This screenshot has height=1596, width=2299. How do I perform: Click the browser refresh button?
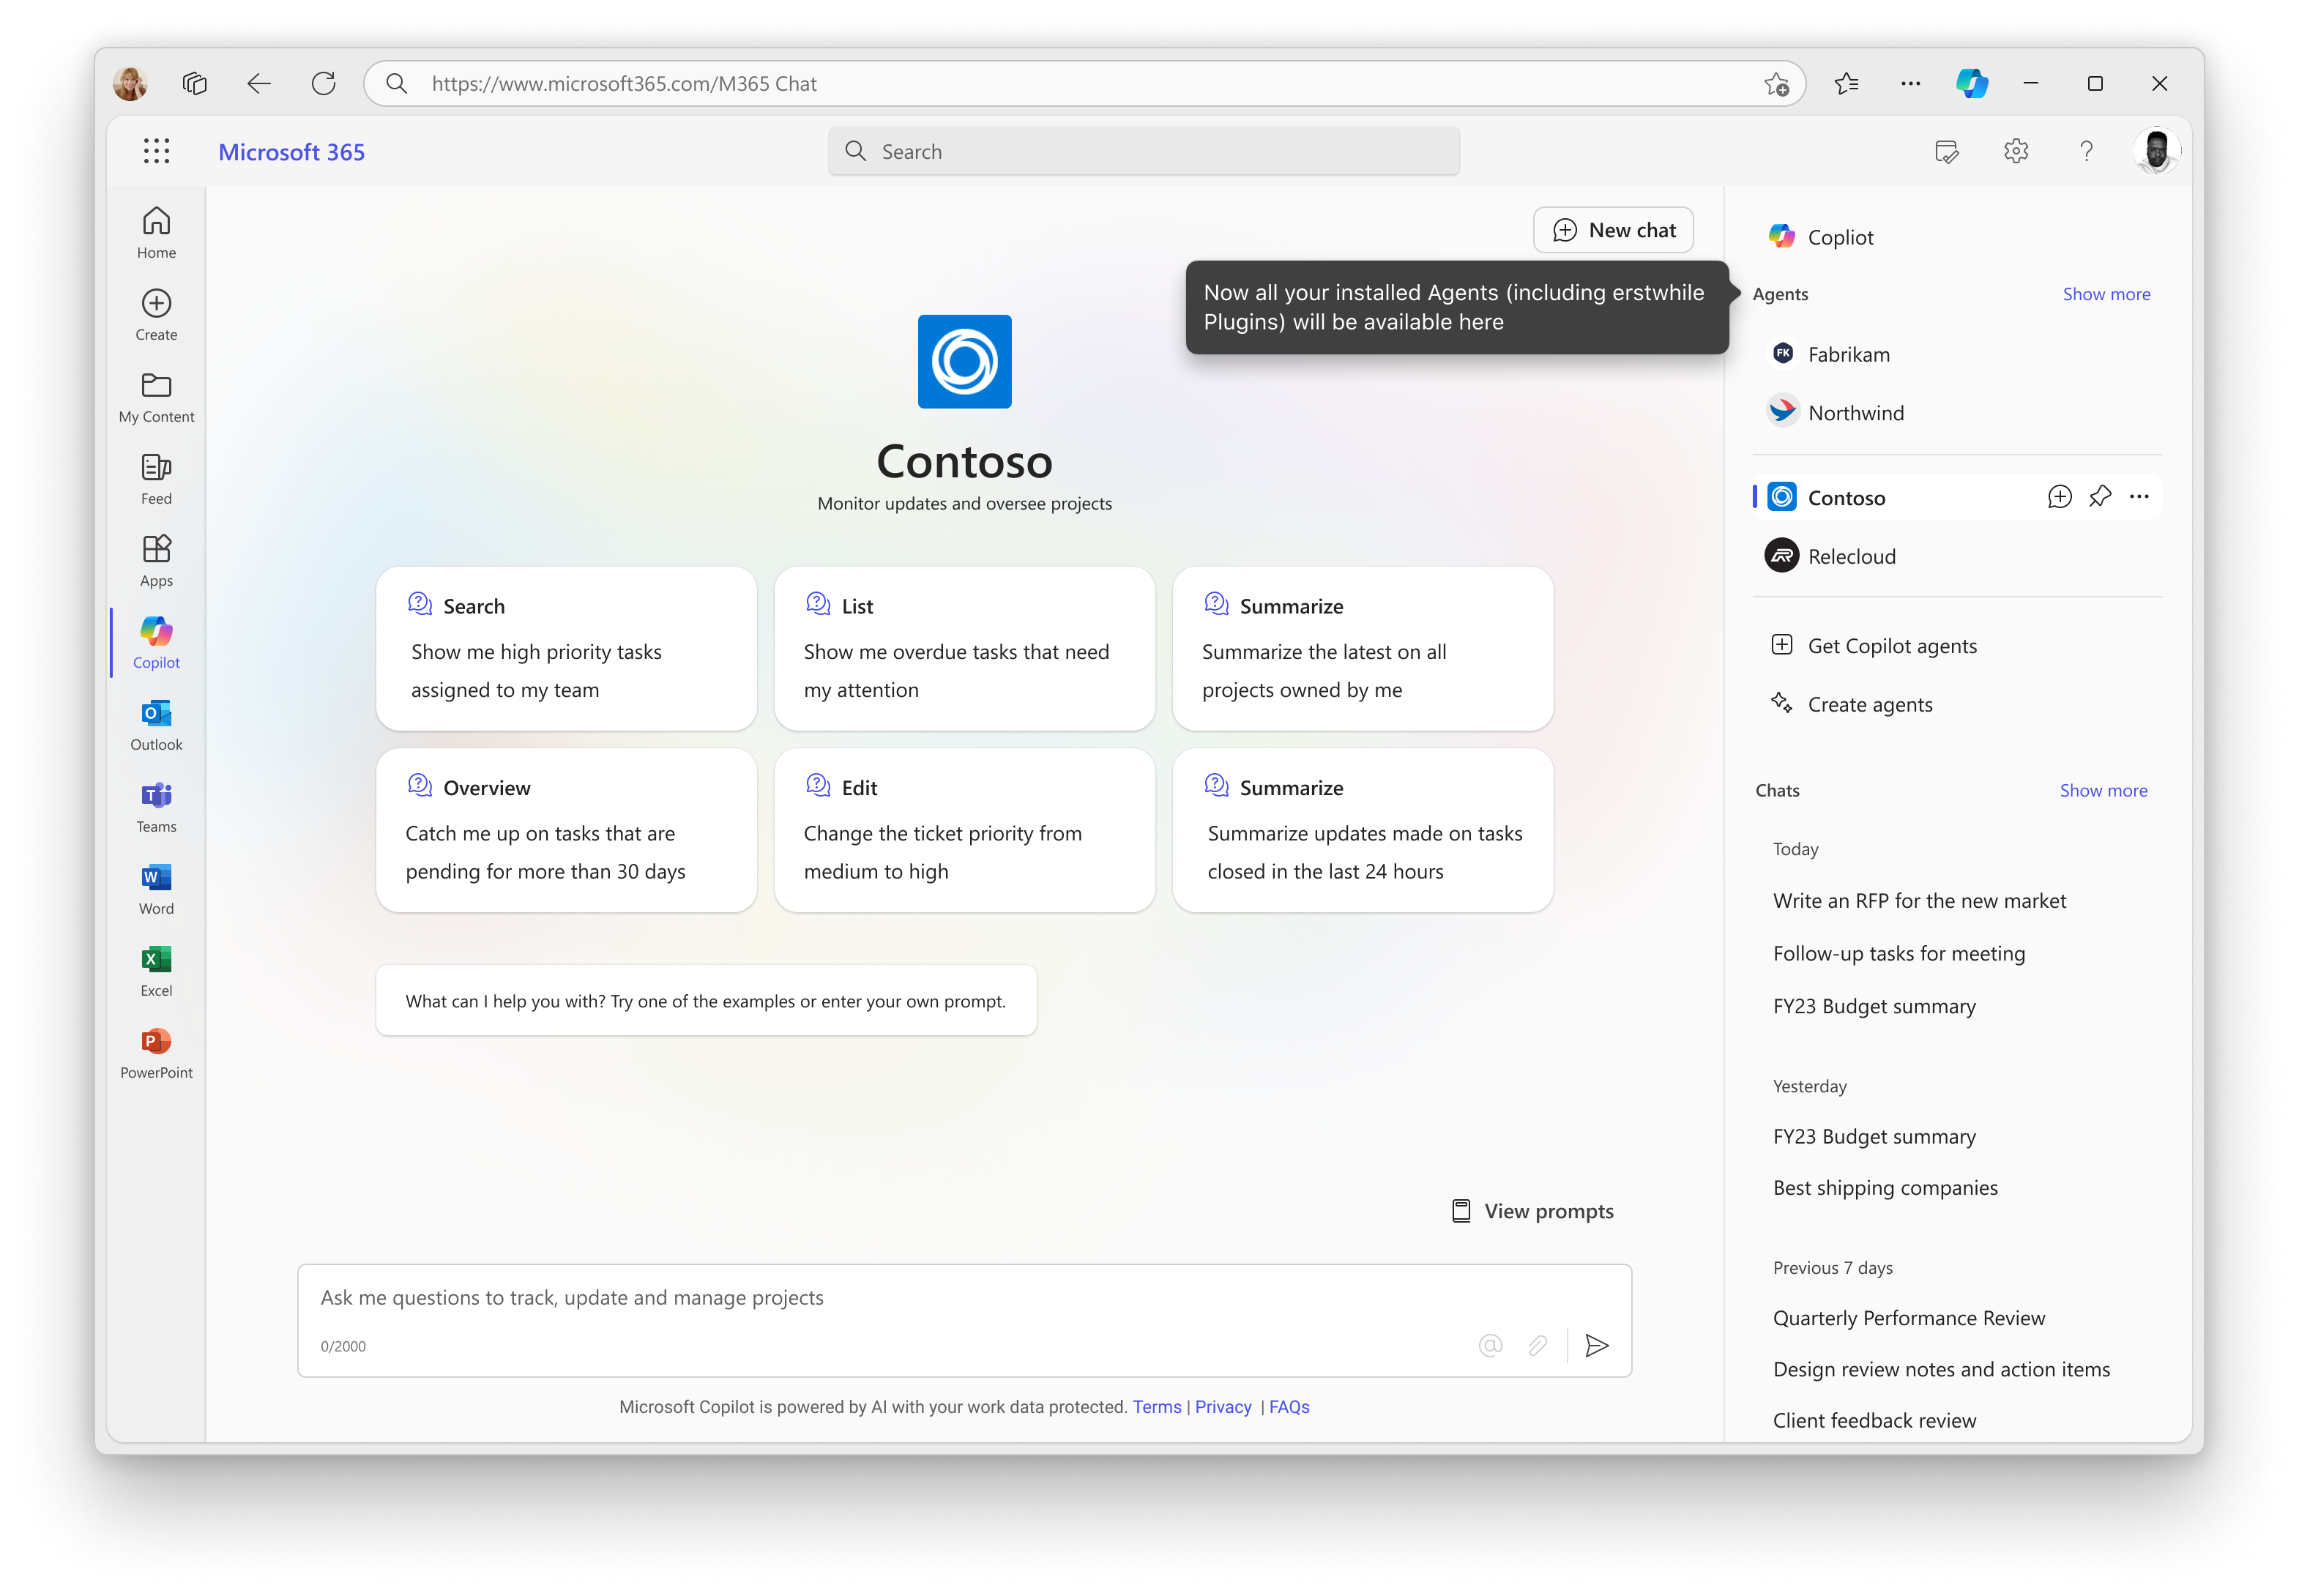point(323,83)
